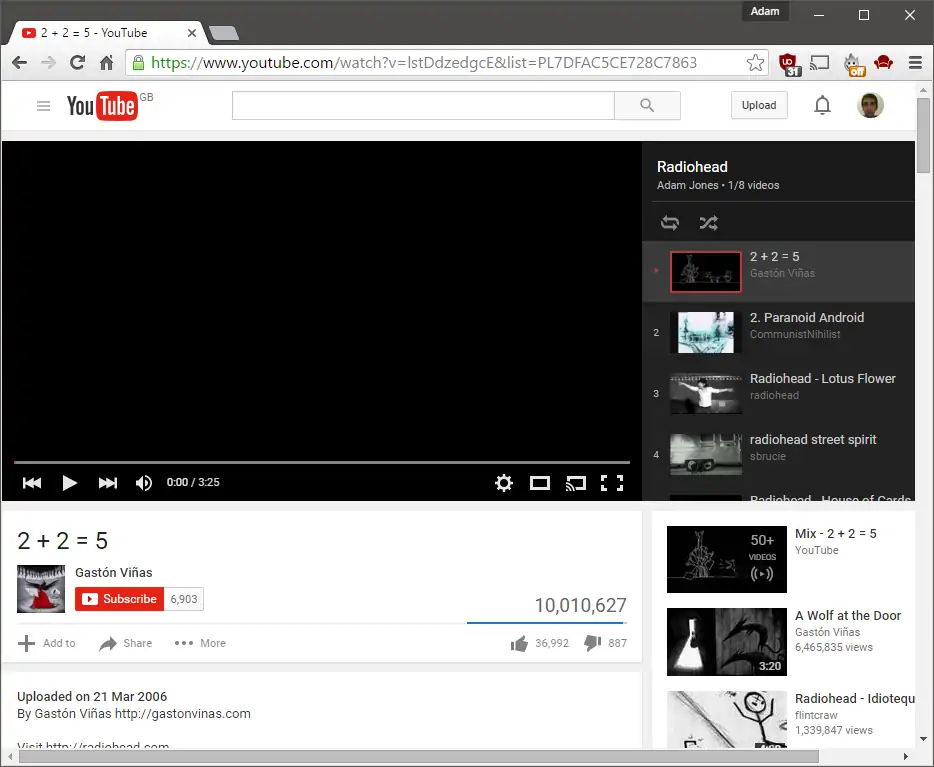Switch to theater mode
The image size is (934, 767).
pos(540,483)
